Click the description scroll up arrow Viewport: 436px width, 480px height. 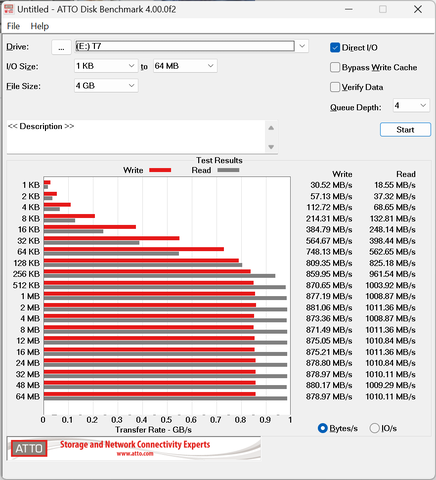coord(271,128)
